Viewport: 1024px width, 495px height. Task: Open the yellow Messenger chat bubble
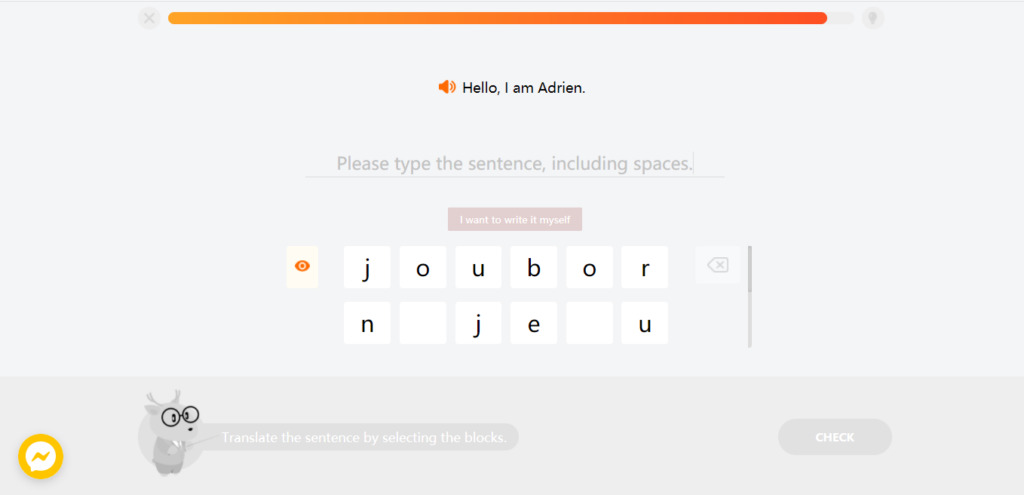[x=40, y=456]
